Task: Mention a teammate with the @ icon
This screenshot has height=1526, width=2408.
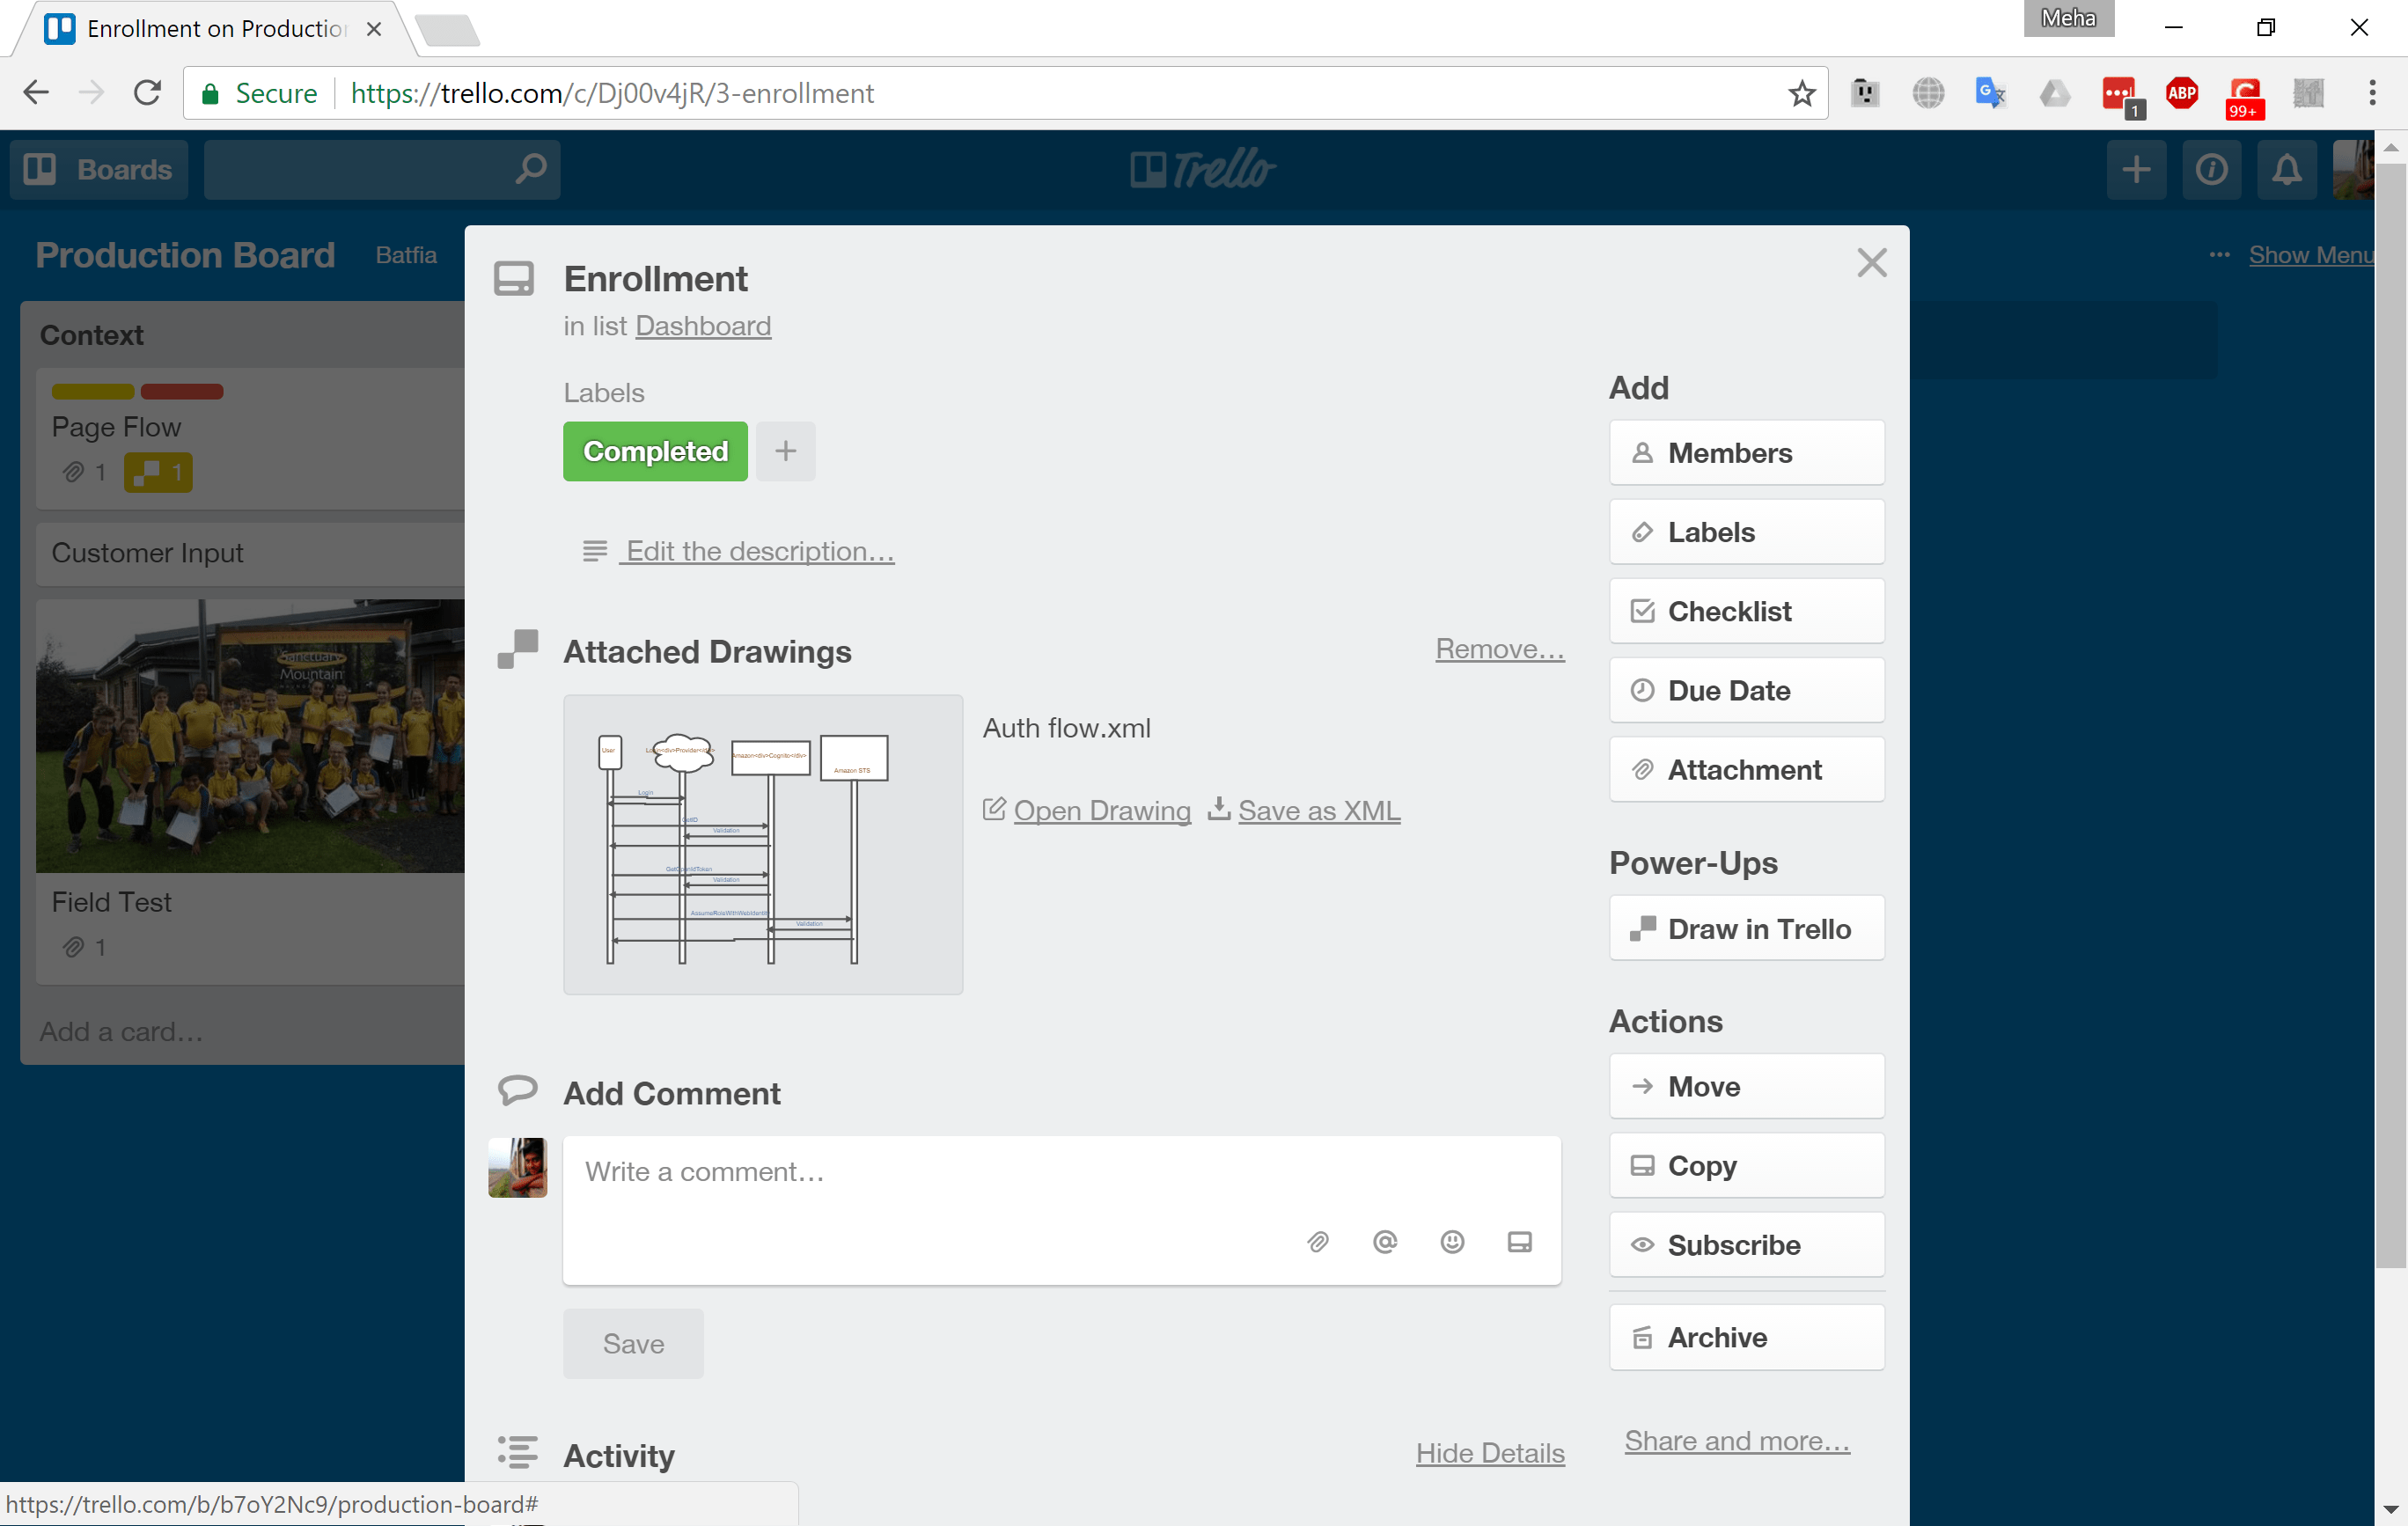Action: tap(1385, 1242)
